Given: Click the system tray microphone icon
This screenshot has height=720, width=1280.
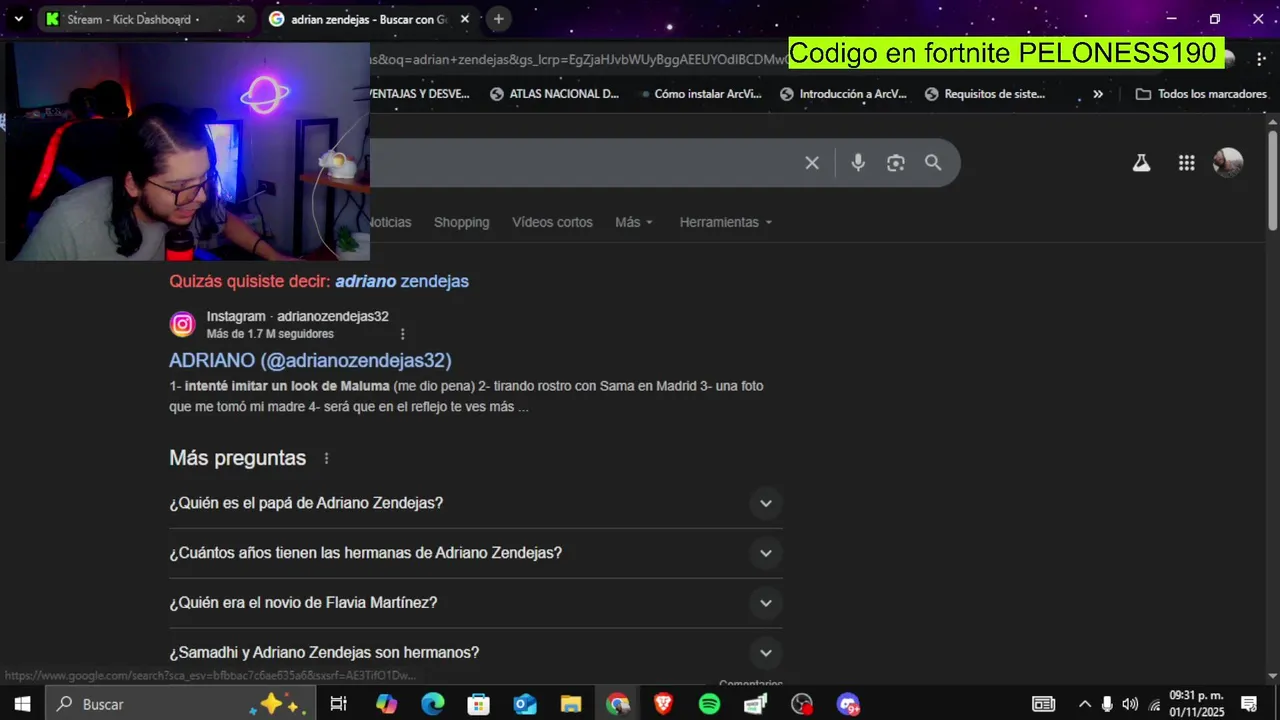Looking at the screenshot, I should coord(1107,704).
